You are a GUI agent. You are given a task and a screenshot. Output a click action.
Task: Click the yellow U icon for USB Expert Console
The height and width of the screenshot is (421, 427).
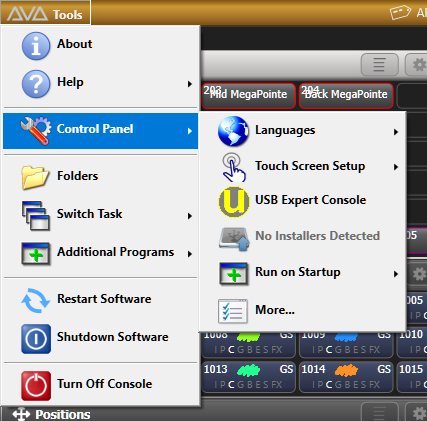point(234,202)
